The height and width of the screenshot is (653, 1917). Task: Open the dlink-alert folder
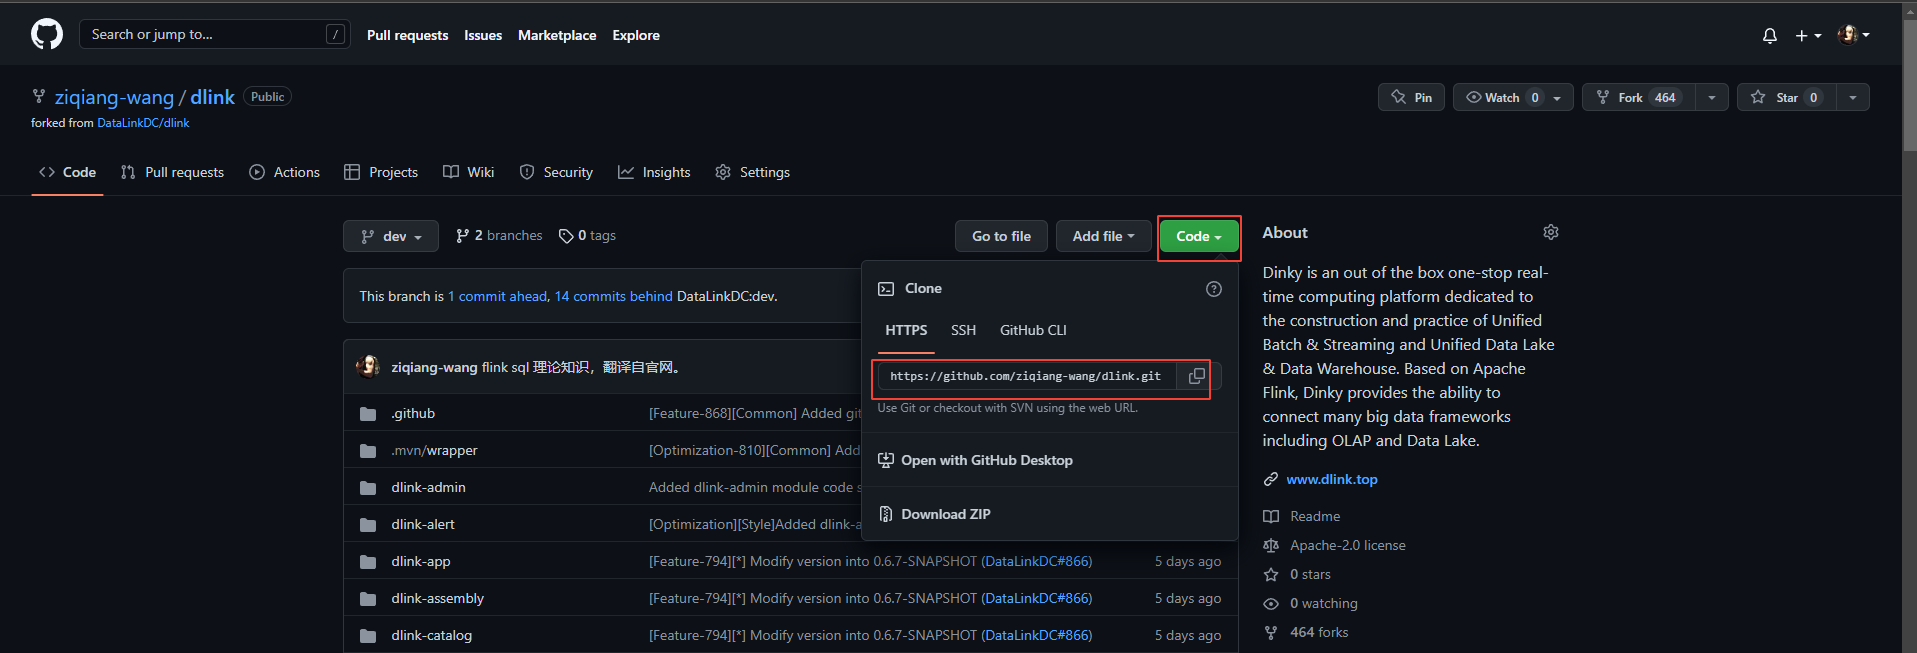423,524
